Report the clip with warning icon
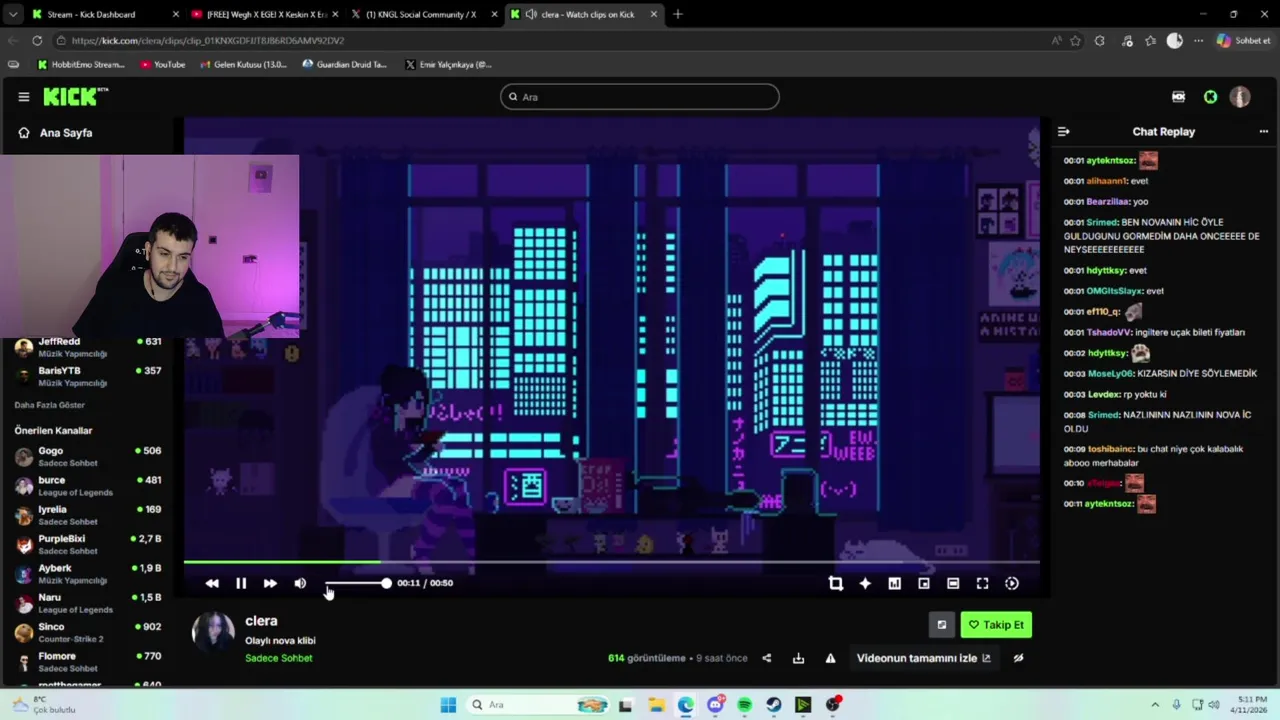Image resolution: width=1280 pixels, height=720 pixels. pos(830,658)
